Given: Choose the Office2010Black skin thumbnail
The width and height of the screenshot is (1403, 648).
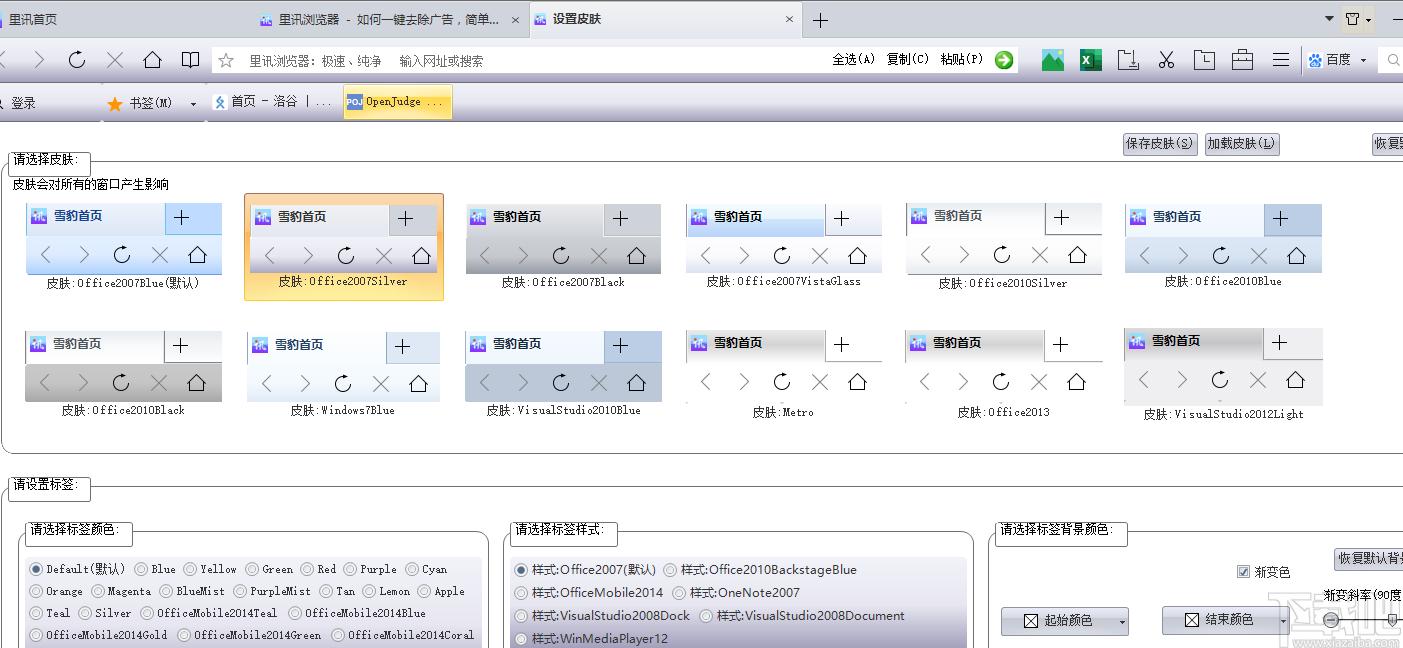Looking at the screenshot, I should (123, 374).
